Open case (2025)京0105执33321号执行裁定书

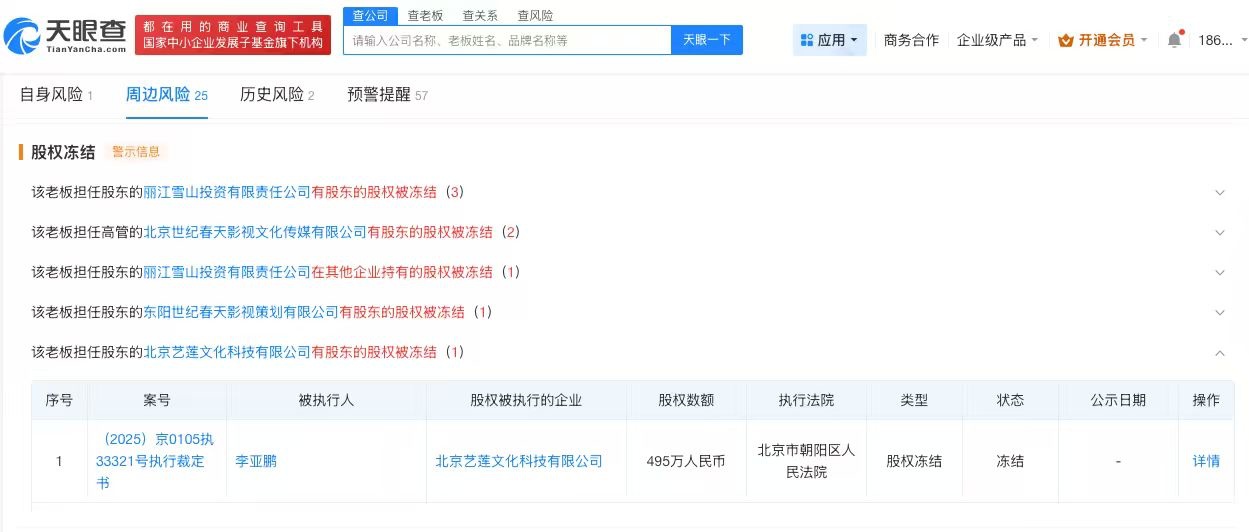pyautogui.click(x=156, y=461)
